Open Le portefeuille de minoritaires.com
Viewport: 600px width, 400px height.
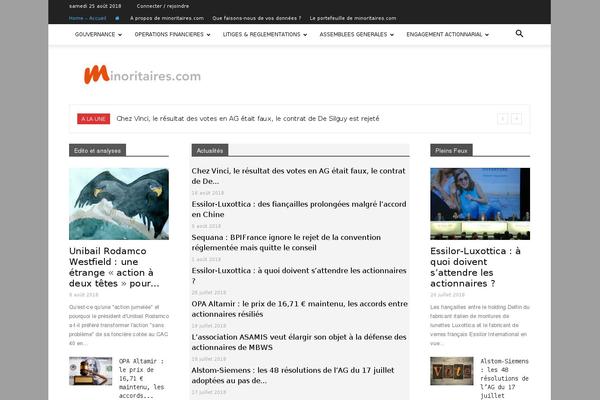[353, 18]
